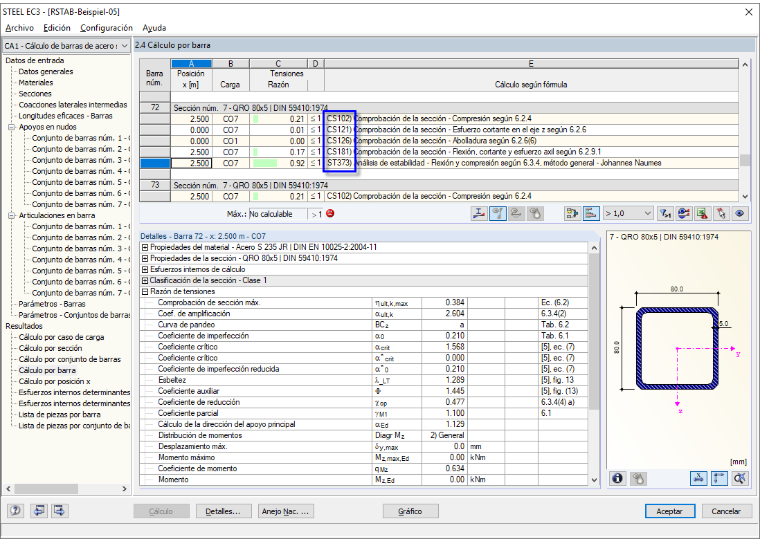Screen dimensions: 760x542
Task: Click the help question mark icon
Action: [x=16, y=510]
